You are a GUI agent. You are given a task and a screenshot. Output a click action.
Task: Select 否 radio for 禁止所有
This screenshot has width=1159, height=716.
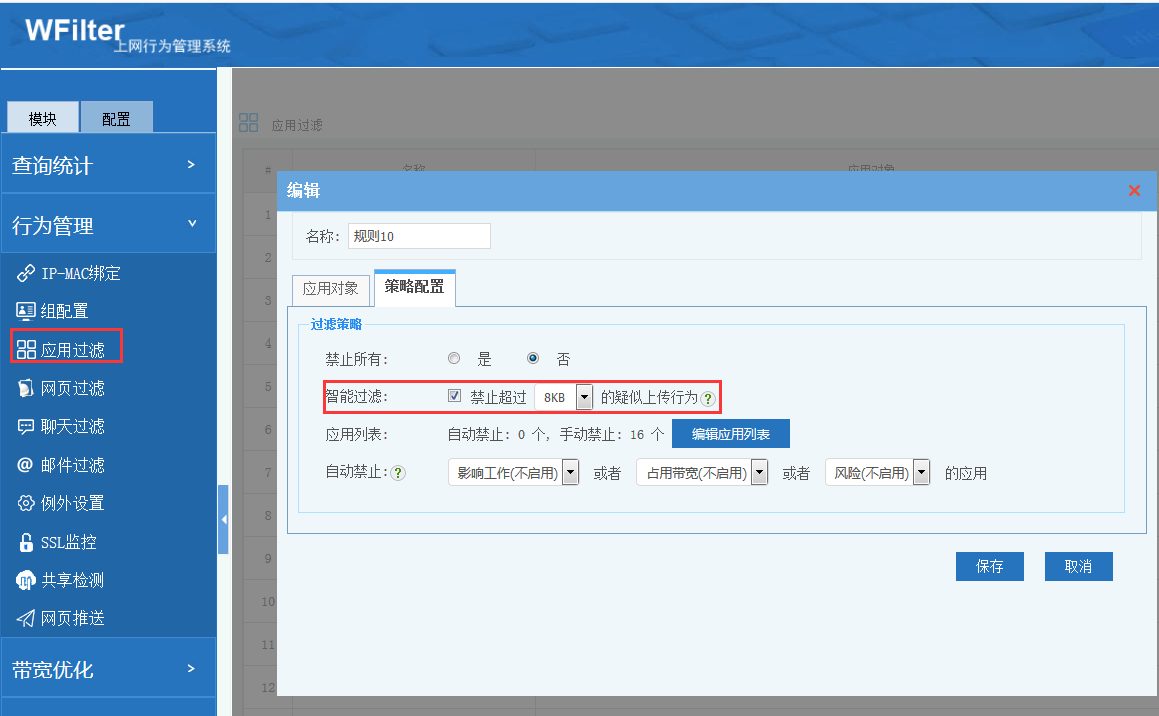click(x=533, y=358)
